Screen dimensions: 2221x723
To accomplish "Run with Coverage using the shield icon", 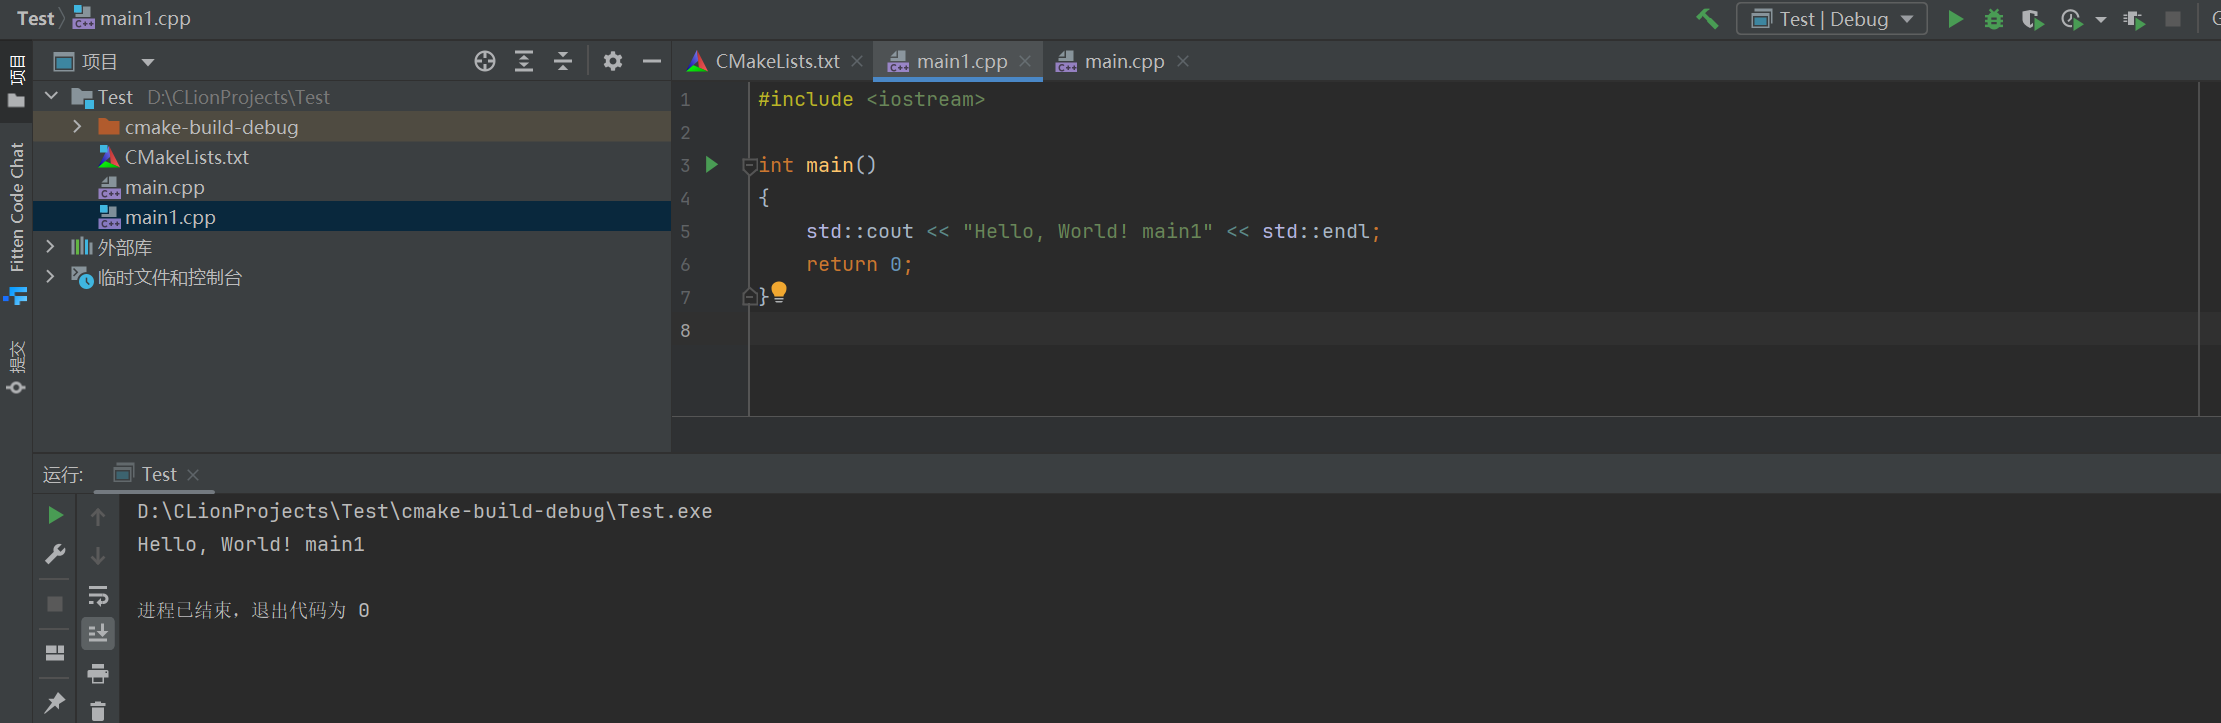I will point(2031,19).
